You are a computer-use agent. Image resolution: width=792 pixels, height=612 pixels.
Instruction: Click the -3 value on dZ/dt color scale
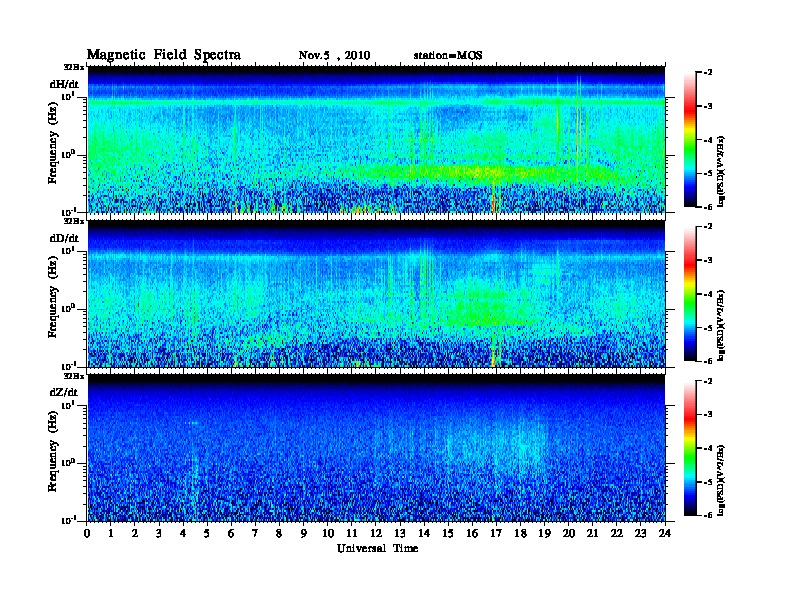point(709,415)
